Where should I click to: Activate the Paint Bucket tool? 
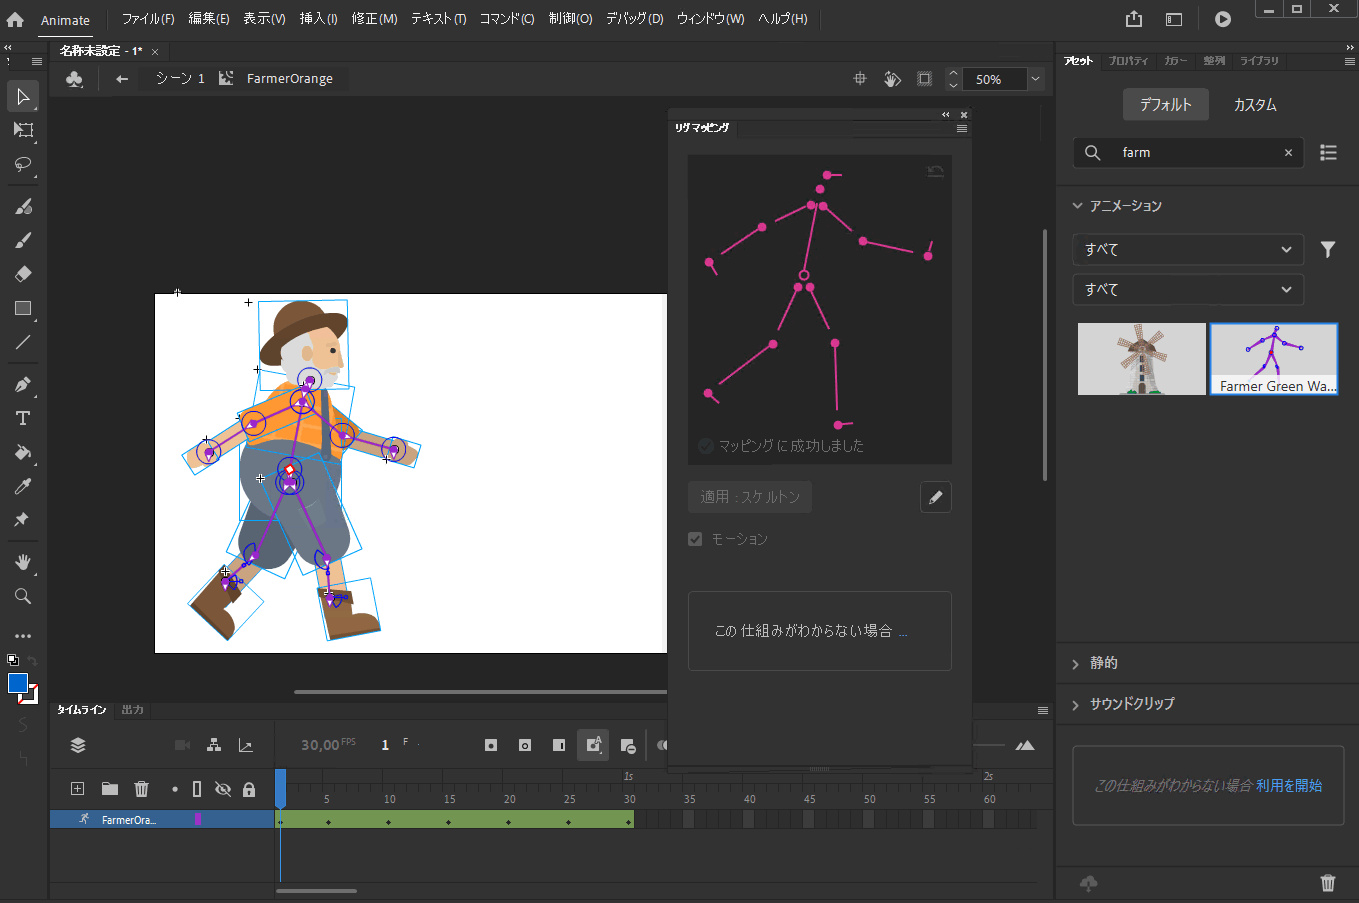click(23, 452)
